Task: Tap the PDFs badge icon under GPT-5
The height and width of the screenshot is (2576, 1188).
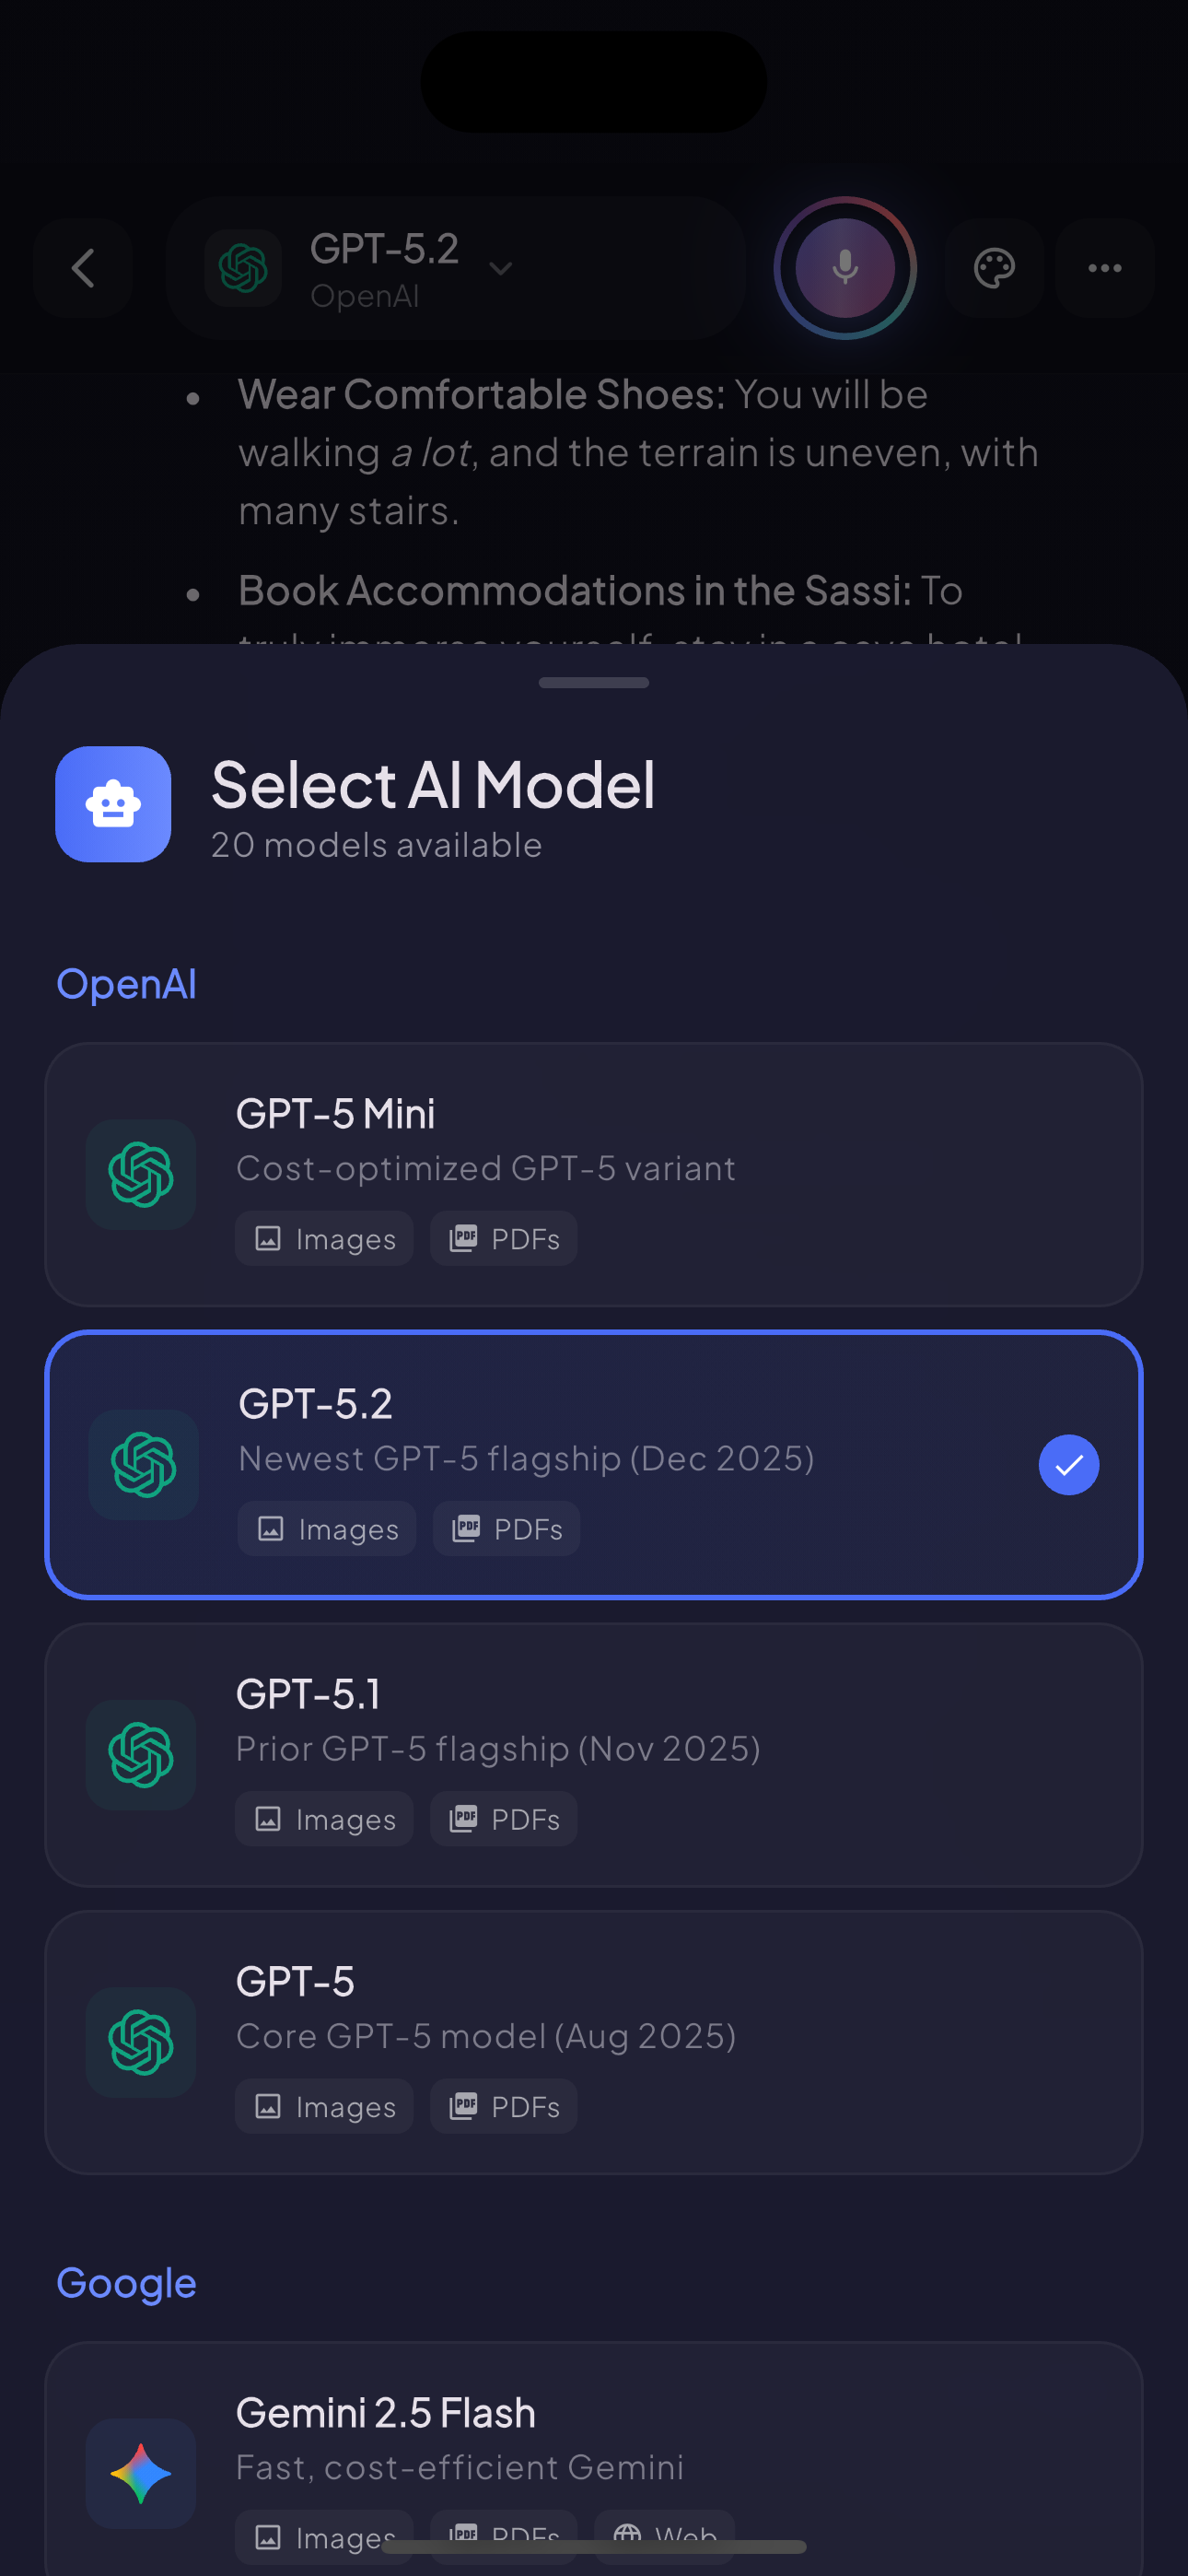Action: [465, 2105]
